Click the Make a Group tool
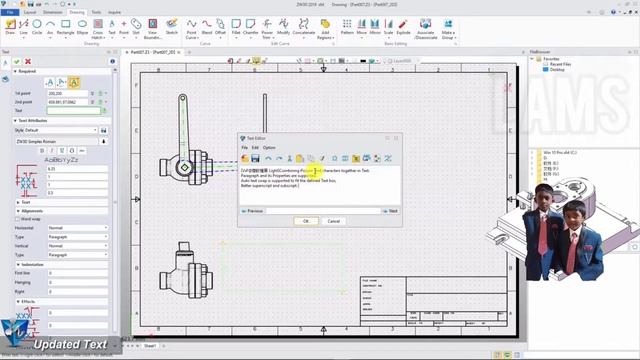 [x=448, y=29]
